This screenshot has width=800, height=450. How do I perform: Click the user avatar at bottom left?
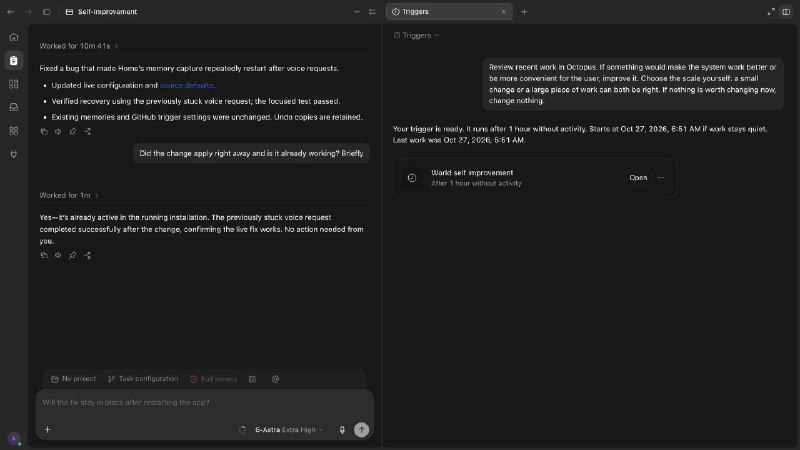pos(14,439)
